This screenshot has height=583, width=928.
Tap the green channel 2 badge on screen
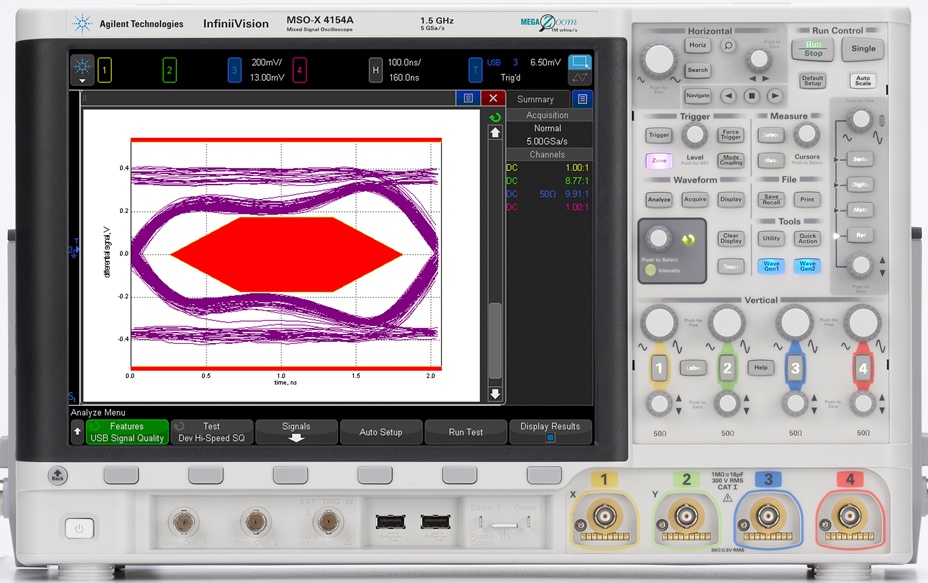[x=169, y=70]
